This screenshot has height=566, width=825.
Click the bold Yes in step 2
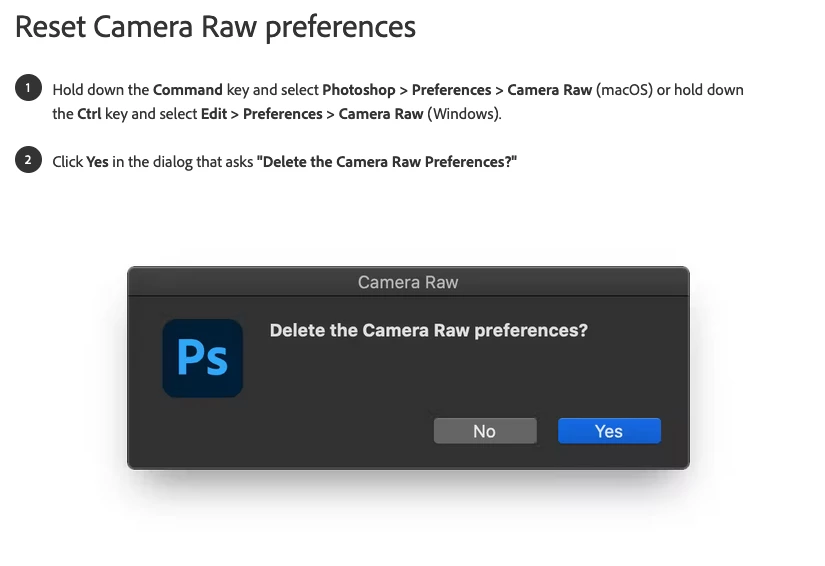coord(97,162)
